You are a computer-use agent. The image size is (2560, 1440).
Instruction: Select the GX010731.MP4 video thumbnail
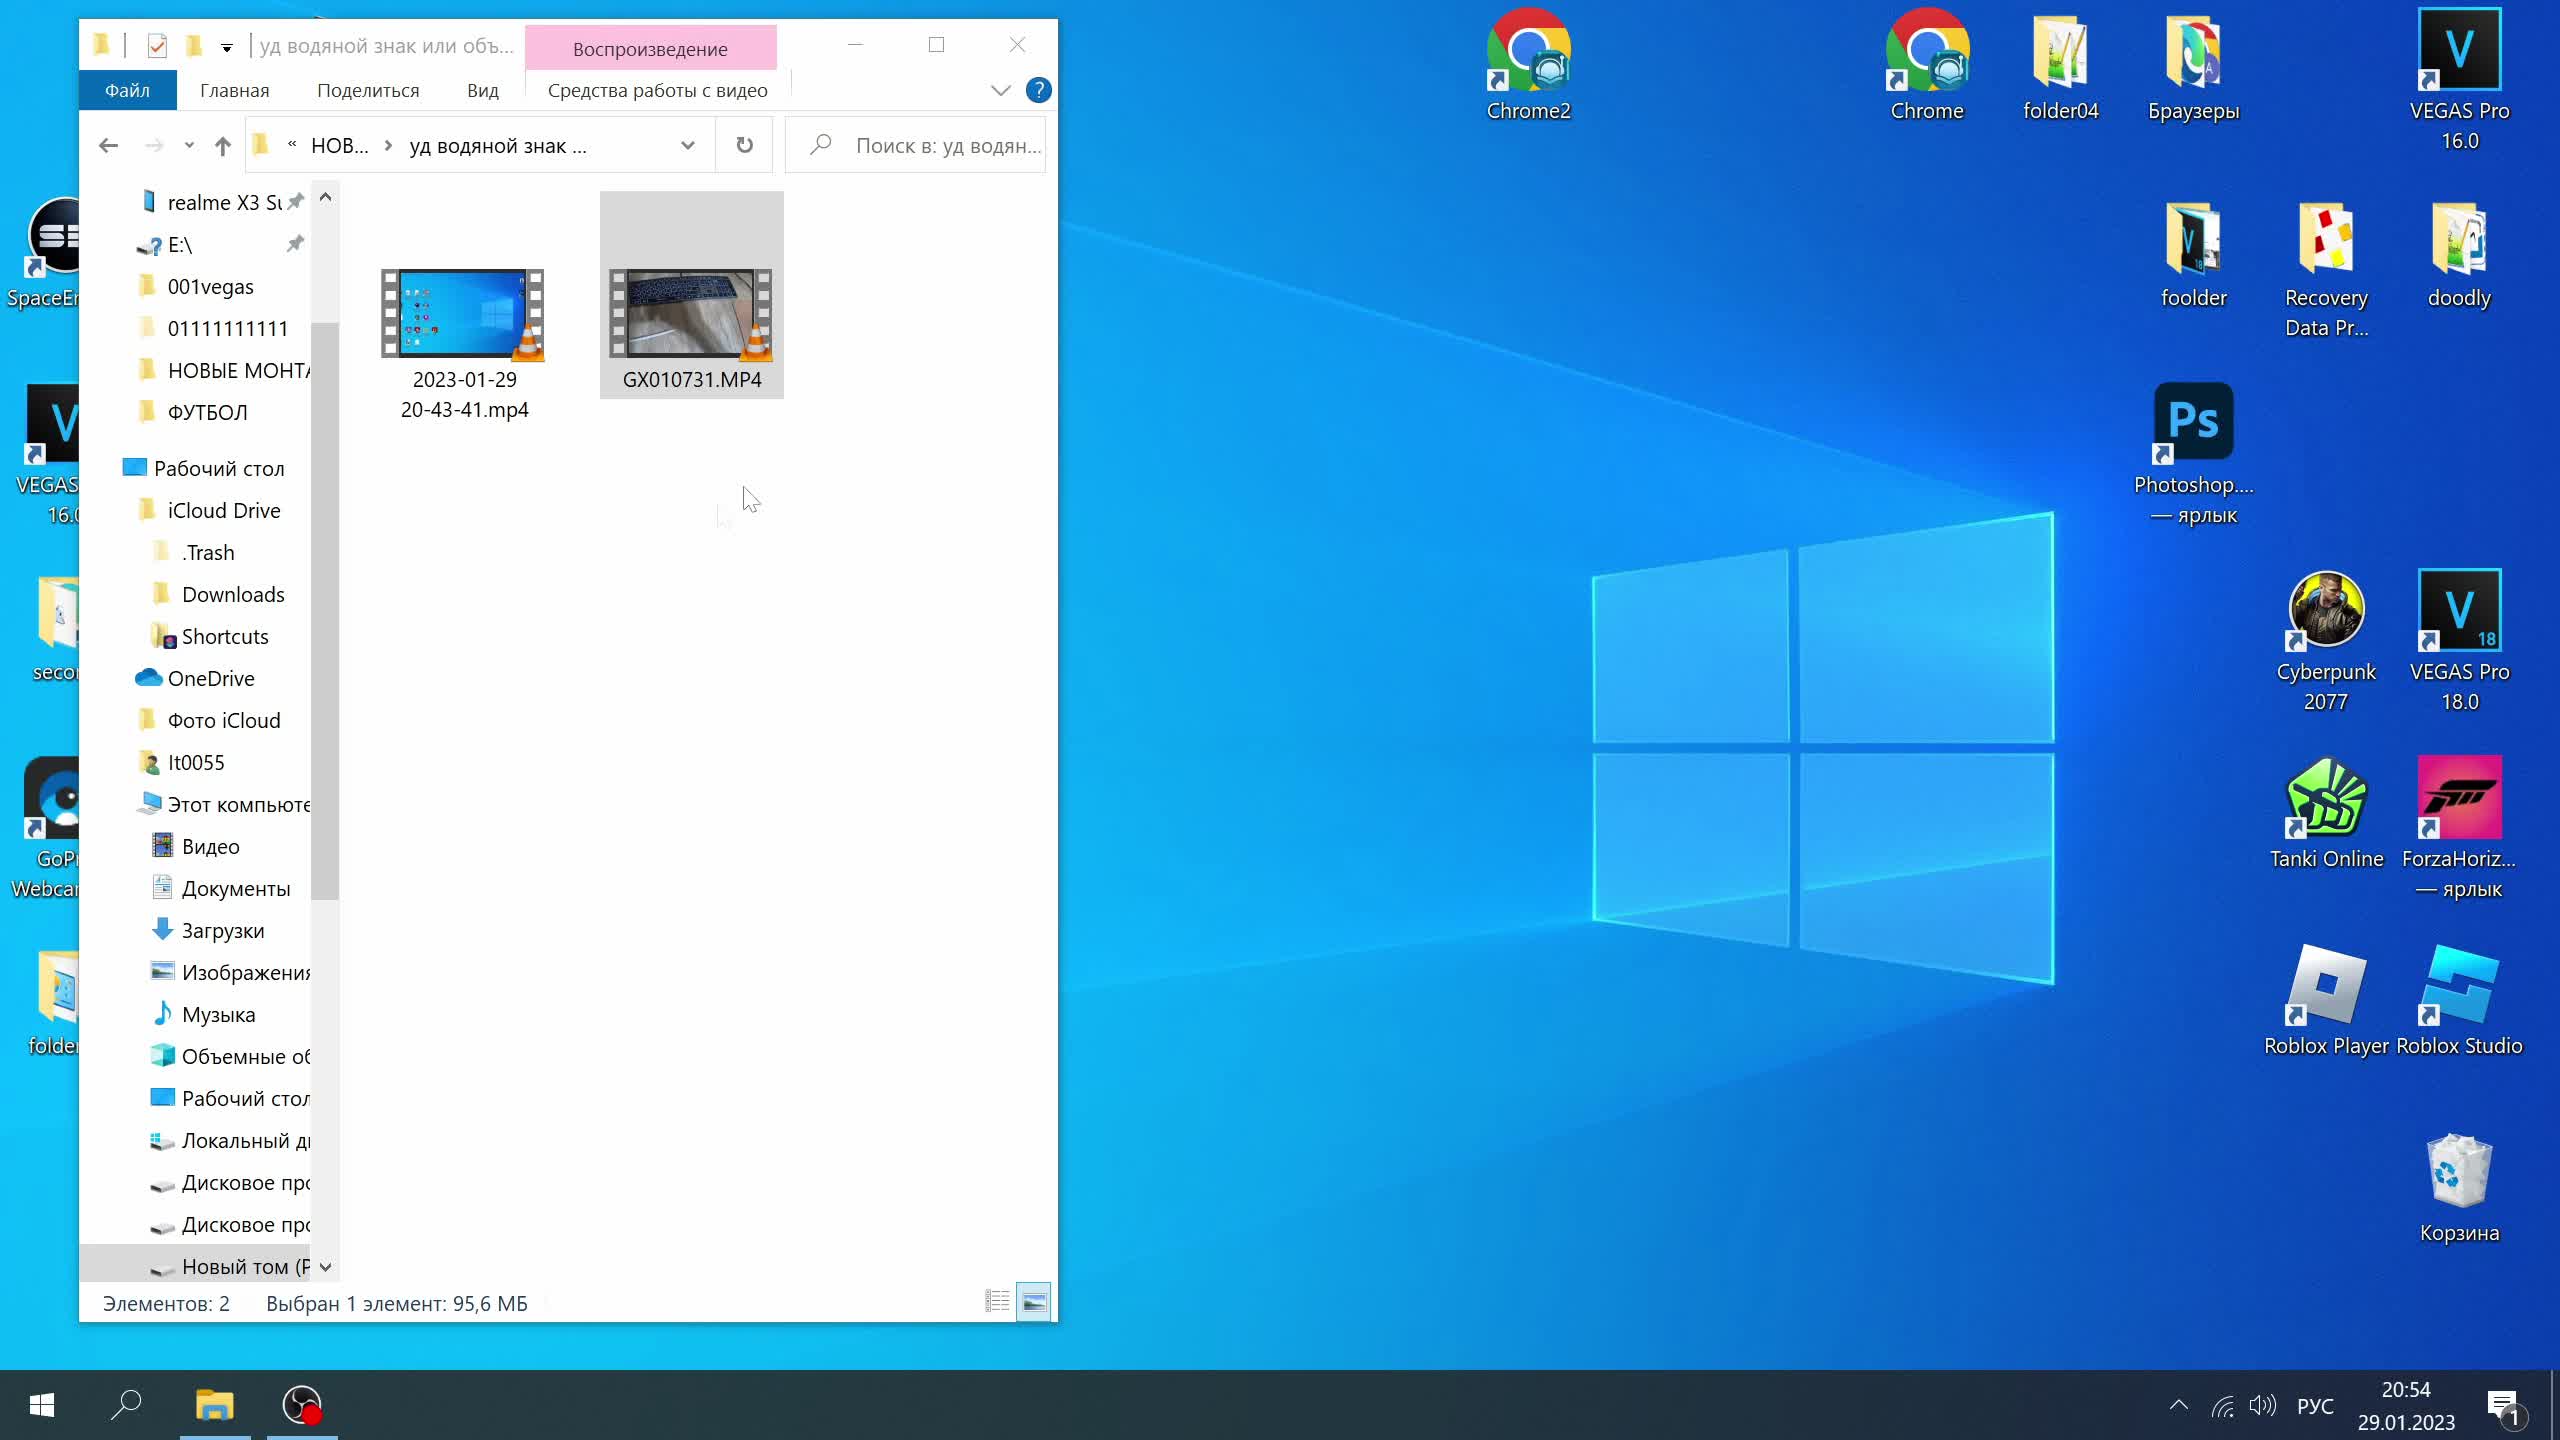click(x=693, y=308)
